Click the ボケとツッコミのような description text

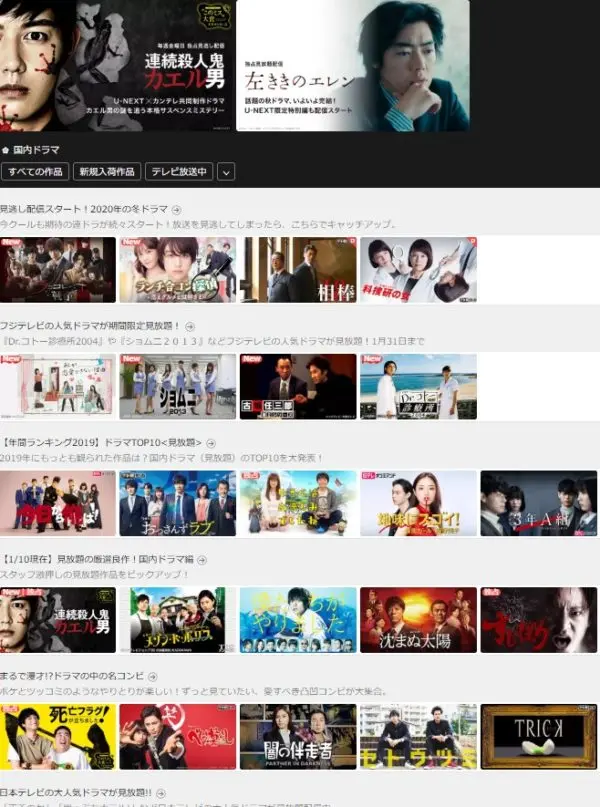(193, 691)
